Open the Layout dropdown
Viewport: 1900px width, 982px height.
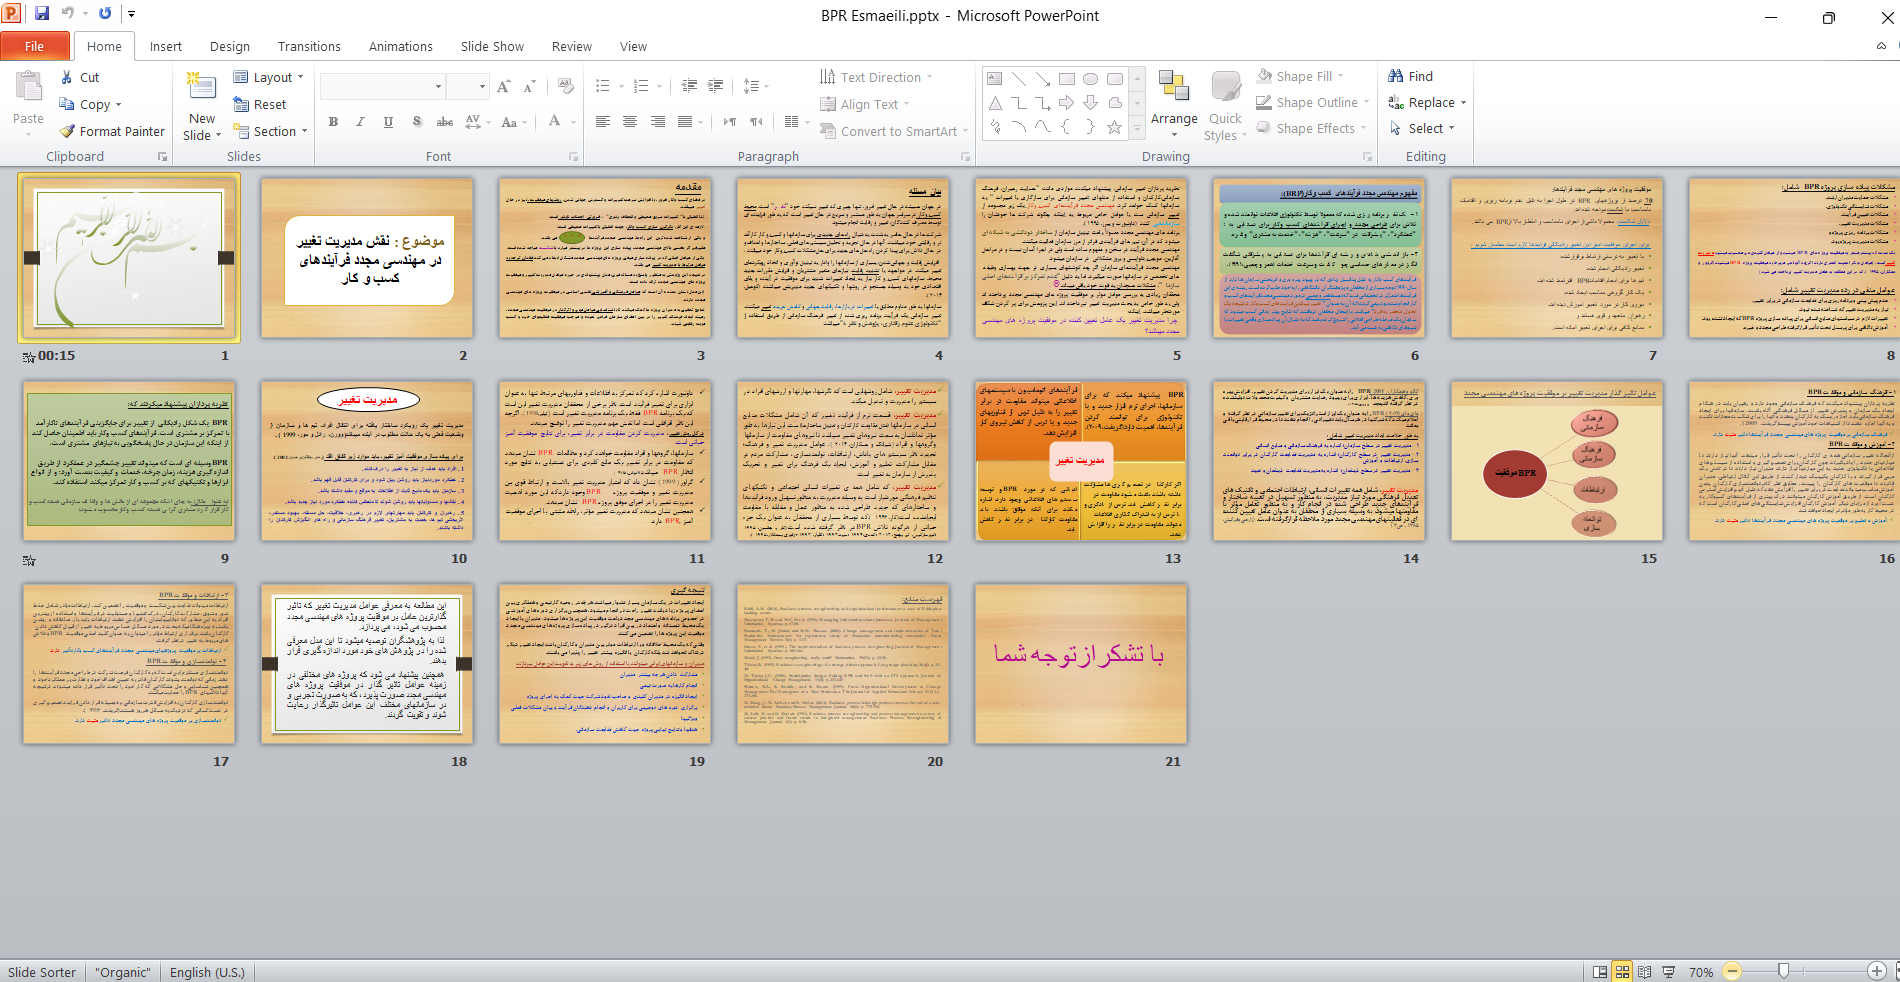(x=268, y=77)
